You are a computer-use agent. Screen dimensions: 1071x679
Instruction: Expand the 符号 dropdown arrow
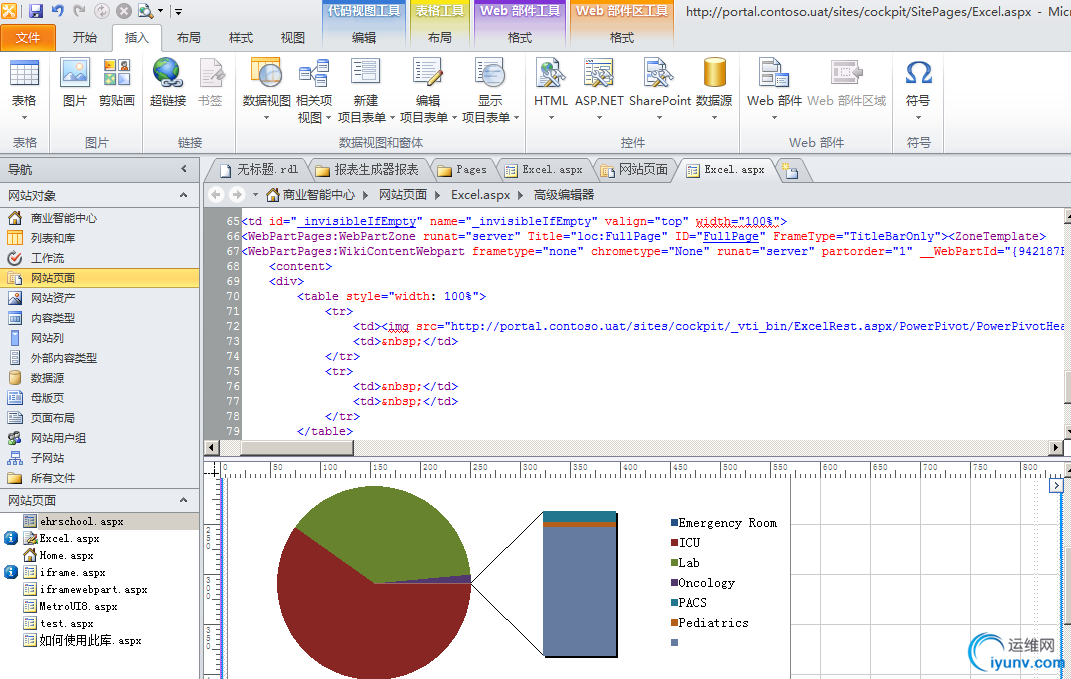pos(918,117)
